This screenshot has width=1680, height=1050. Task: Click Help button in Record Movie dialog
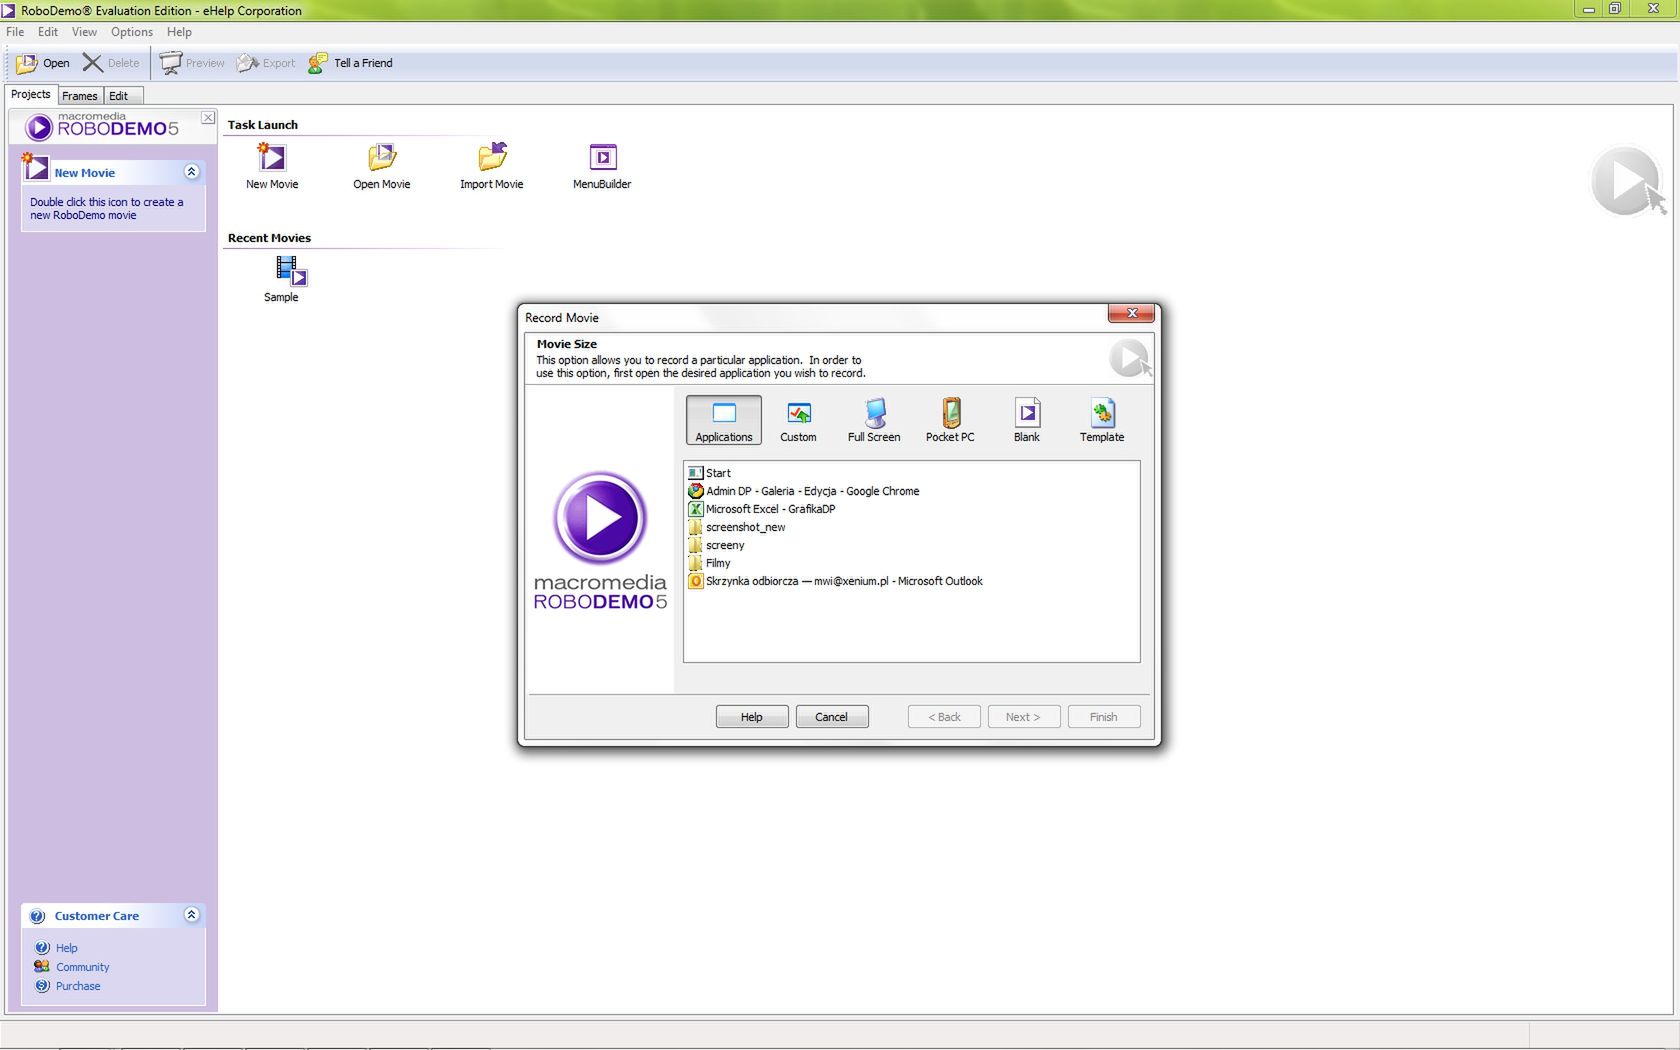click(x=752, y=717)
